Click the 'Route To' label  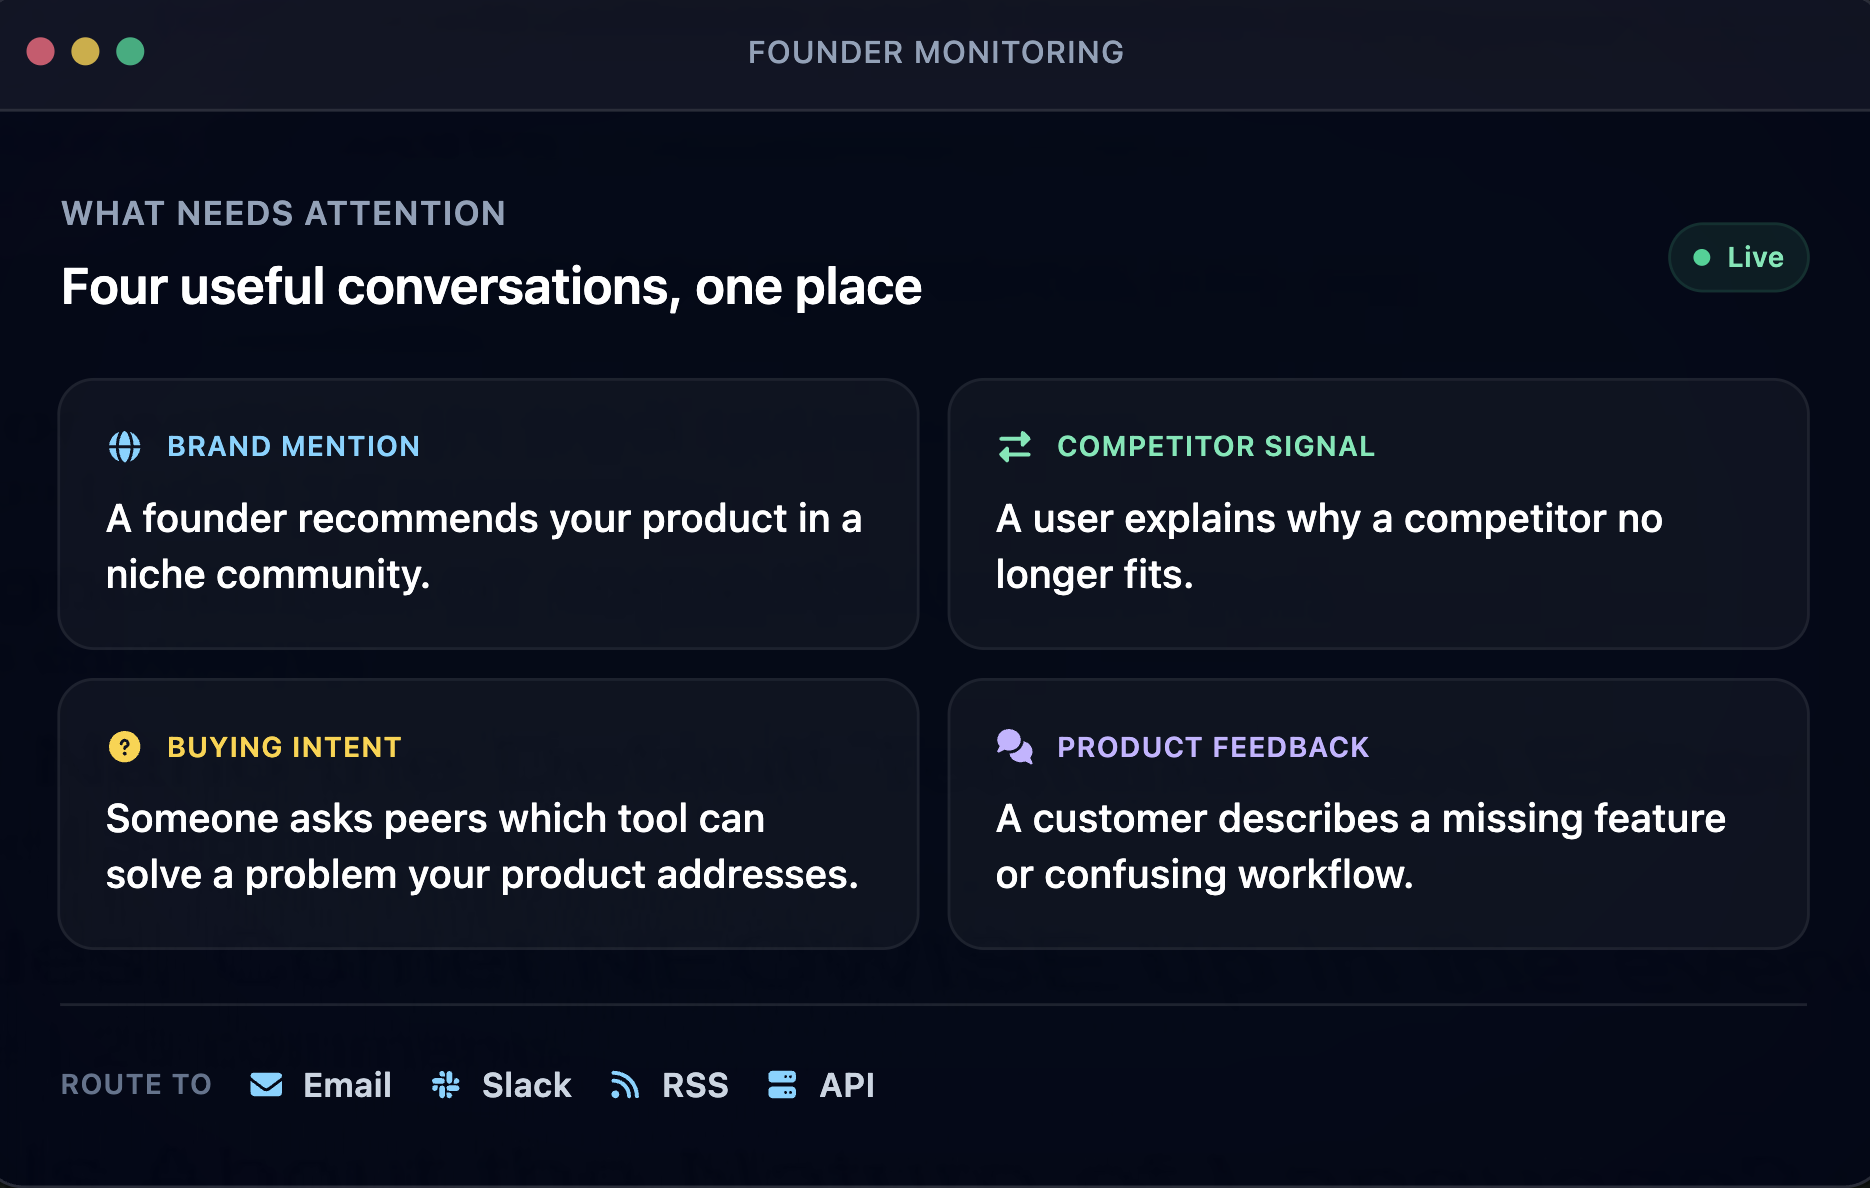136,1085
